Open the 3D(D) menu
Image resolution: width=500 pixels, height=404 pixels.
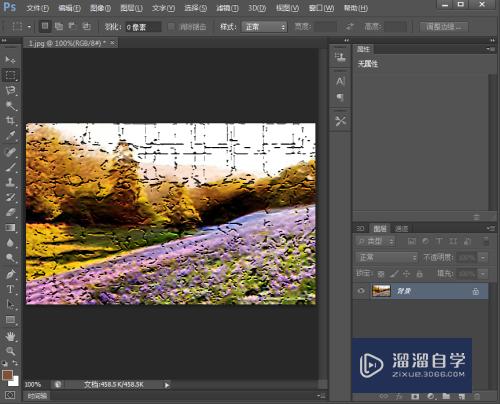tap(257, 8)
